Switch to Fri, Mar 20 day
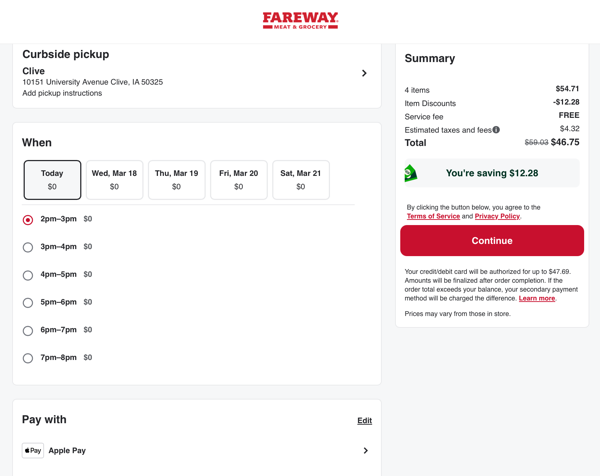Screen dimensions: 600x476 238,180
